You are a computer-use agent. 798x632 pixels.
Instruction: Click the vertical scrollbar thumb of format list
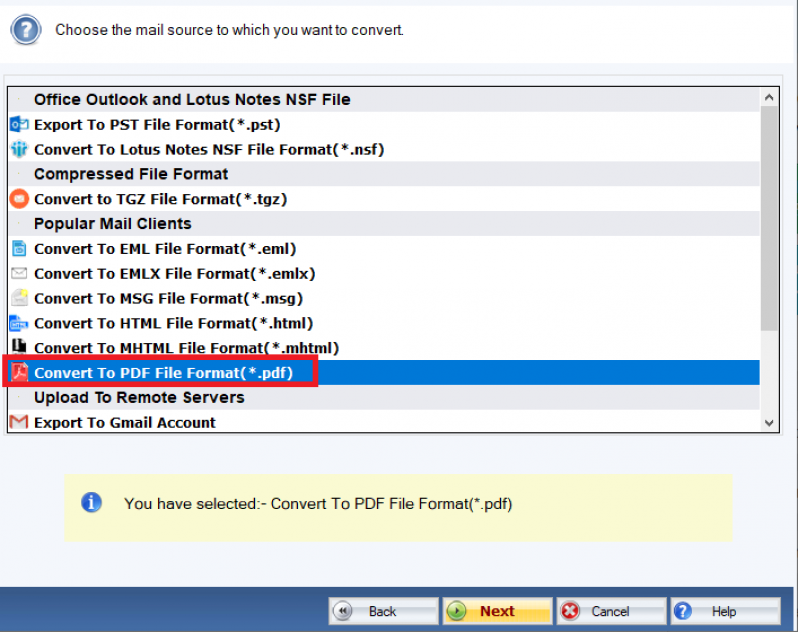769,218
